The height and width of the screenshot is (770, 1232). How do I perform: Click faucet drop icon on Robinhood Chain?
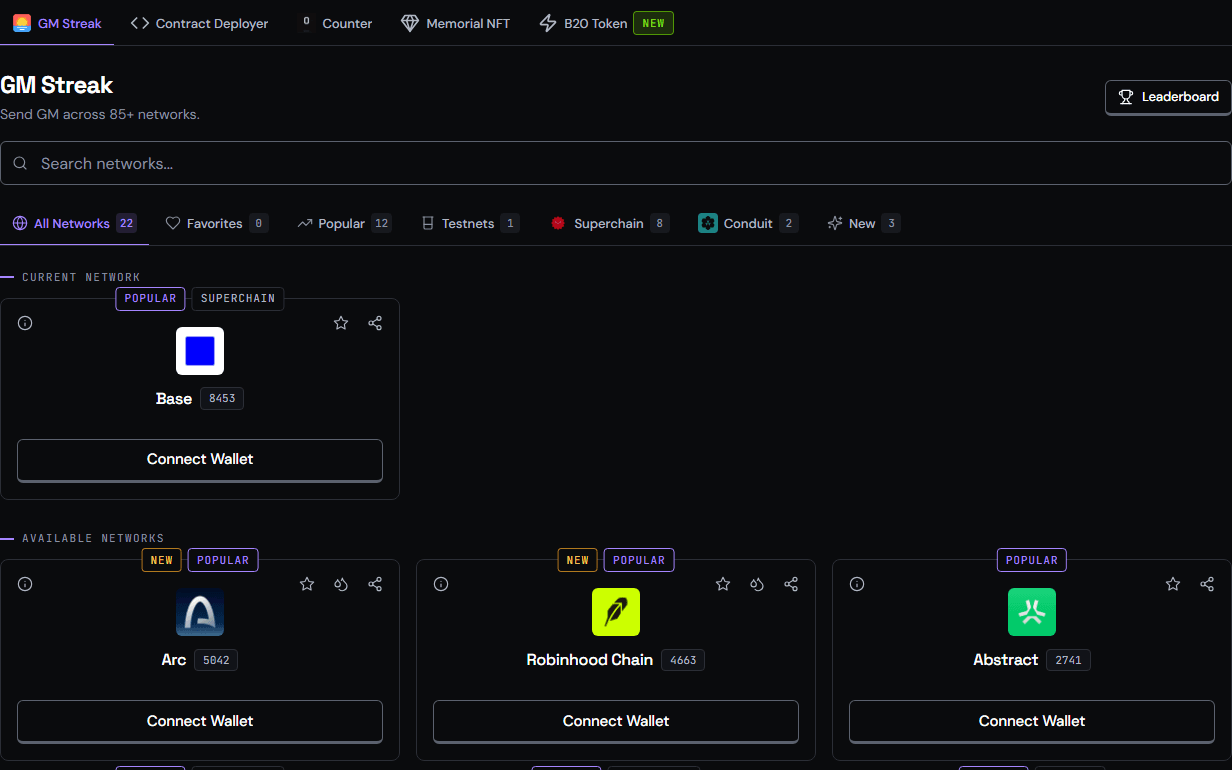[757, 584]
